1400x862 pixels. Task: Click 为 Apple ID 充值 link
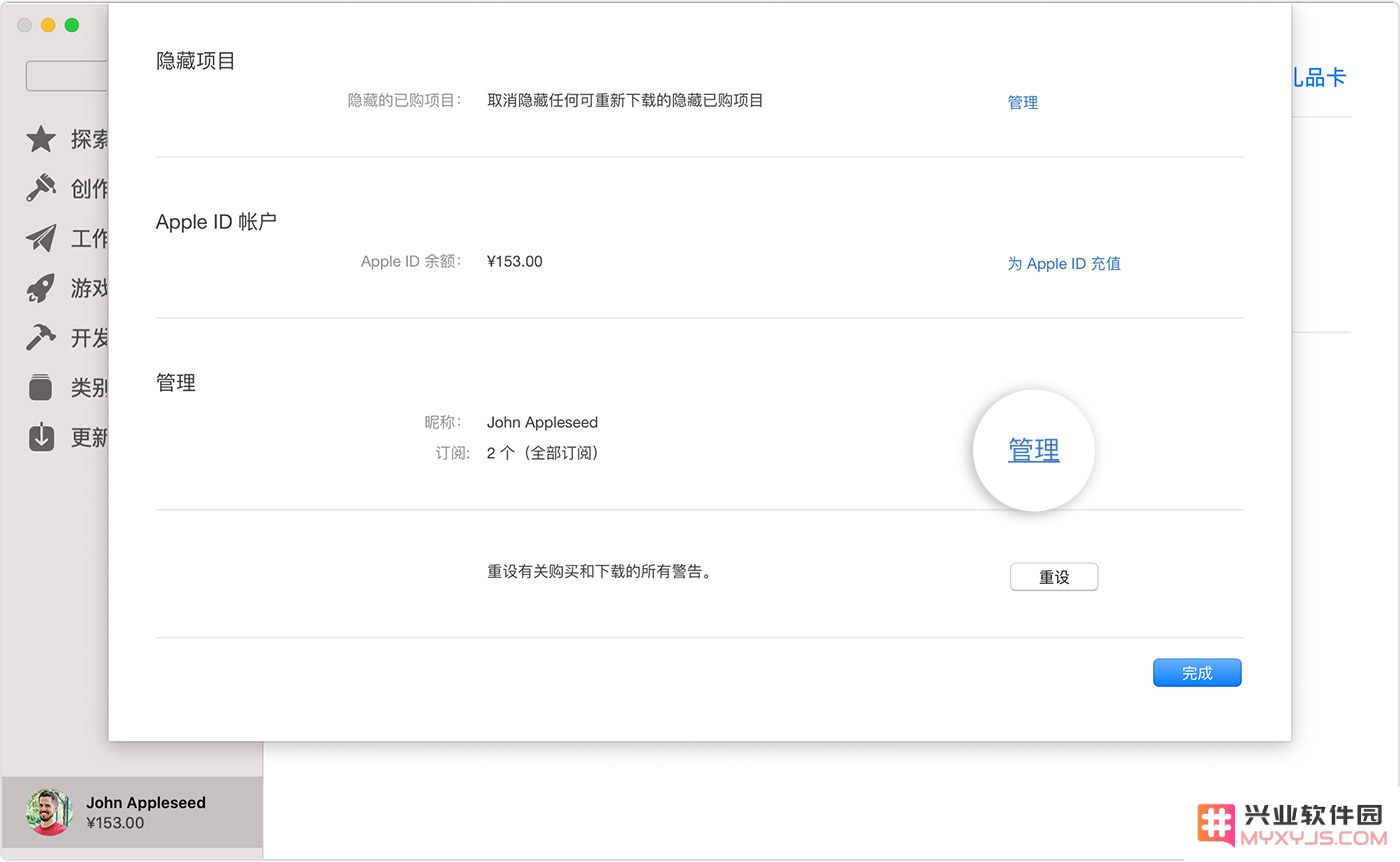(1064, 264)
